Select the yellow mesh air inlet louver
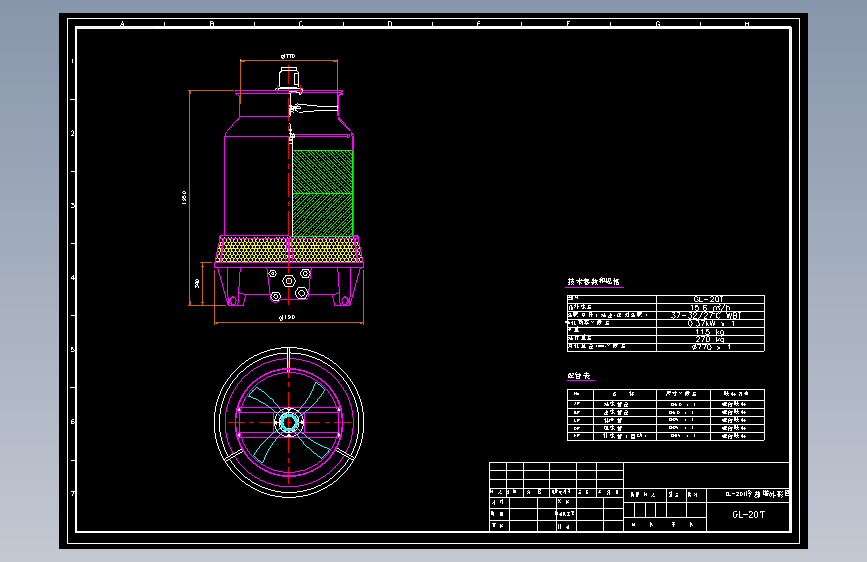 pyautogui.click(x=289, y=249)
